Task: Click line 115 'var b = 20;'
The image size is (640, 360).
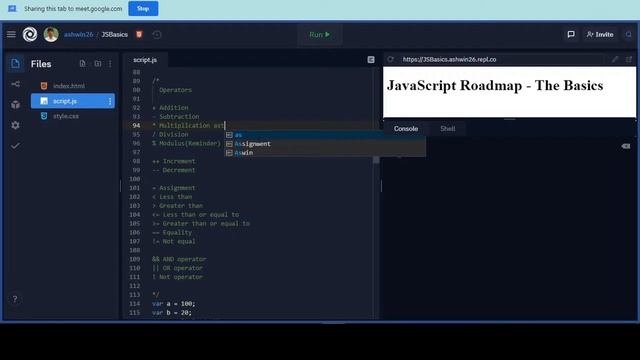Action: coord(172,313)
